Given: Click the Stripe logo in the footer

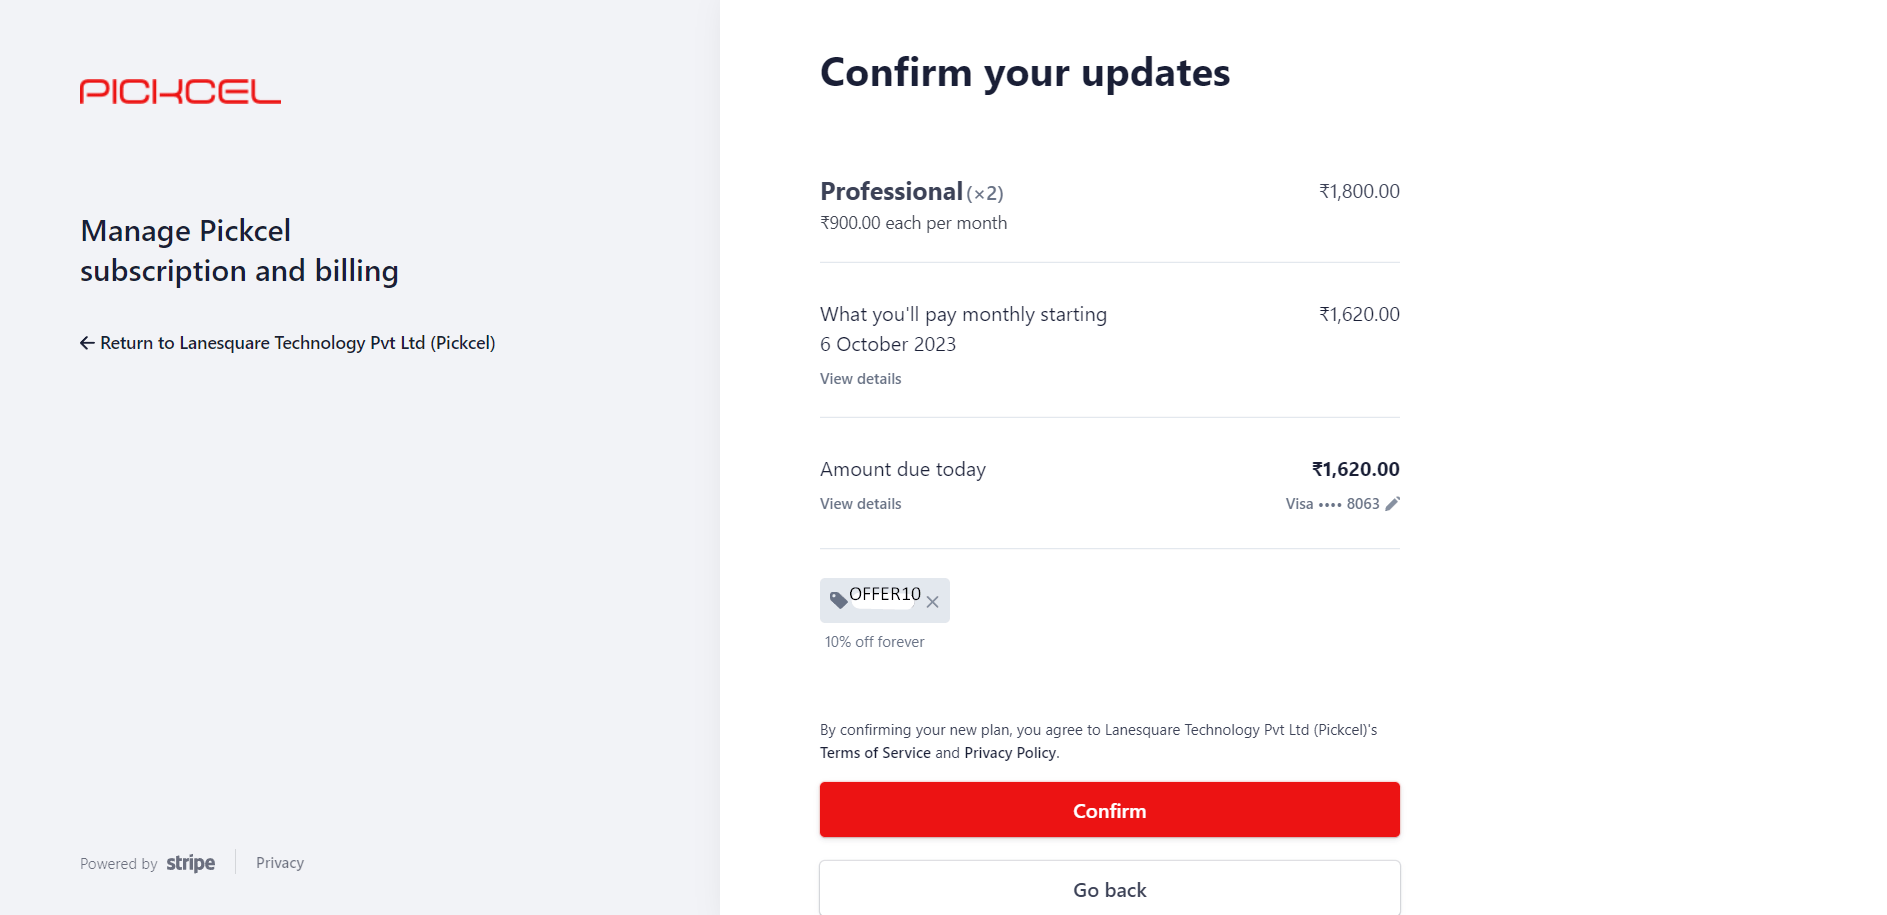Looking at the screenshot, I should 190,862.
